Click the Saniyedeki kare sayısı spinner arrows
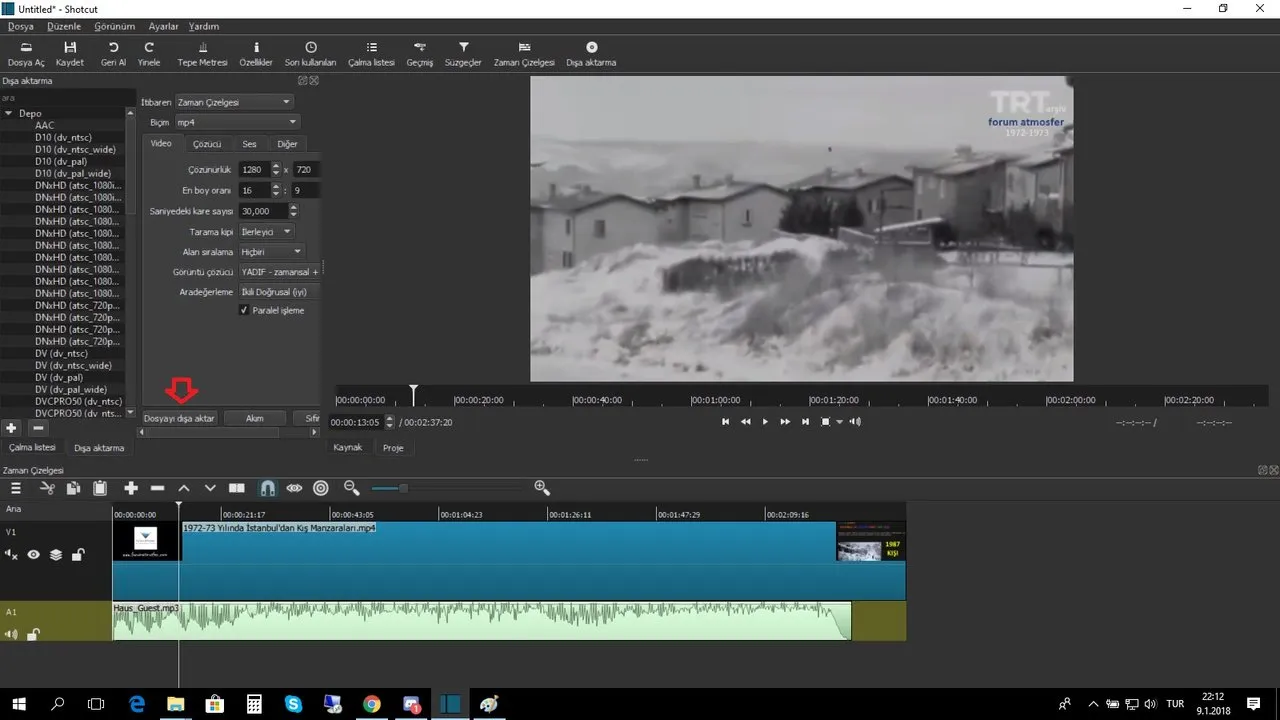 click(x=293, y=211)
